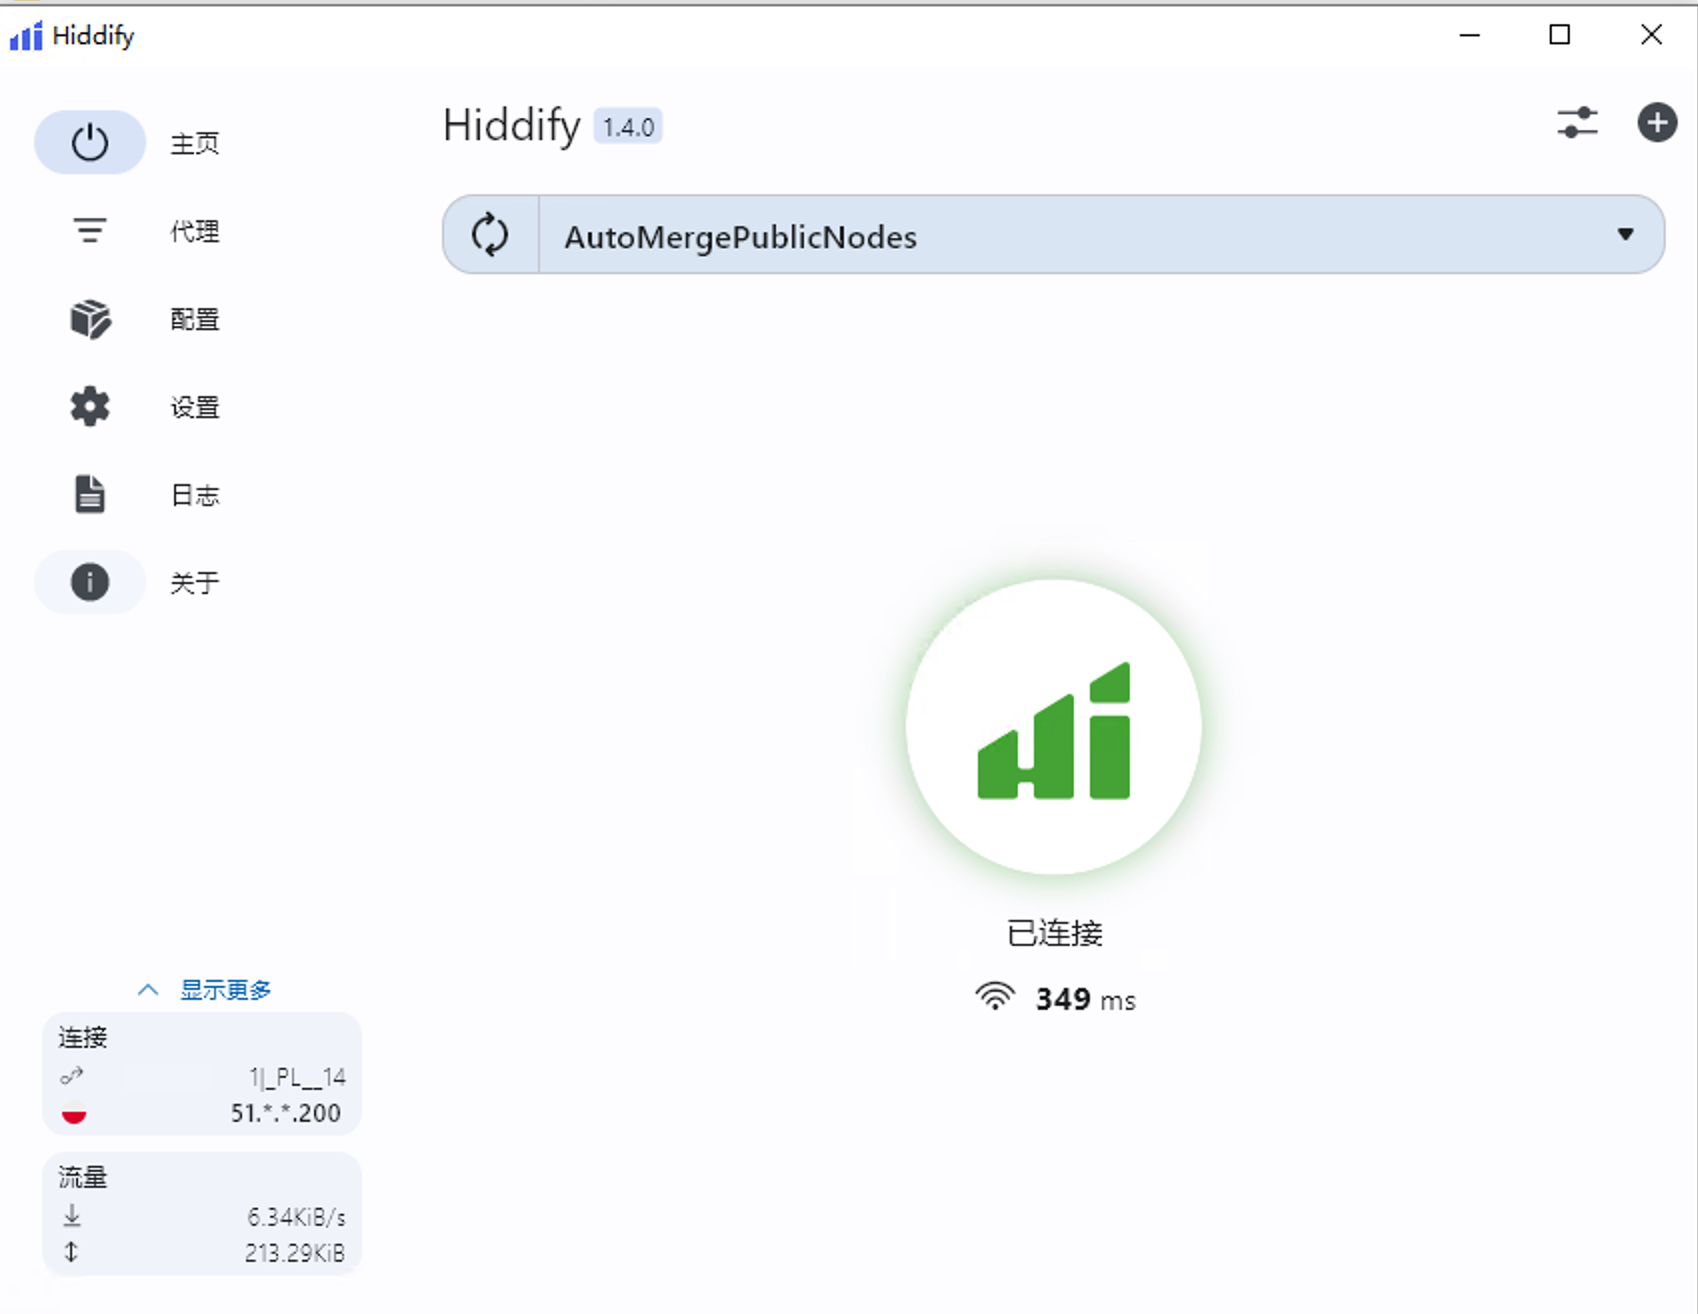Screen dimensions: 1698x1314
Task: Select the 配置 menu label
Action: click(x=195, y=320)
